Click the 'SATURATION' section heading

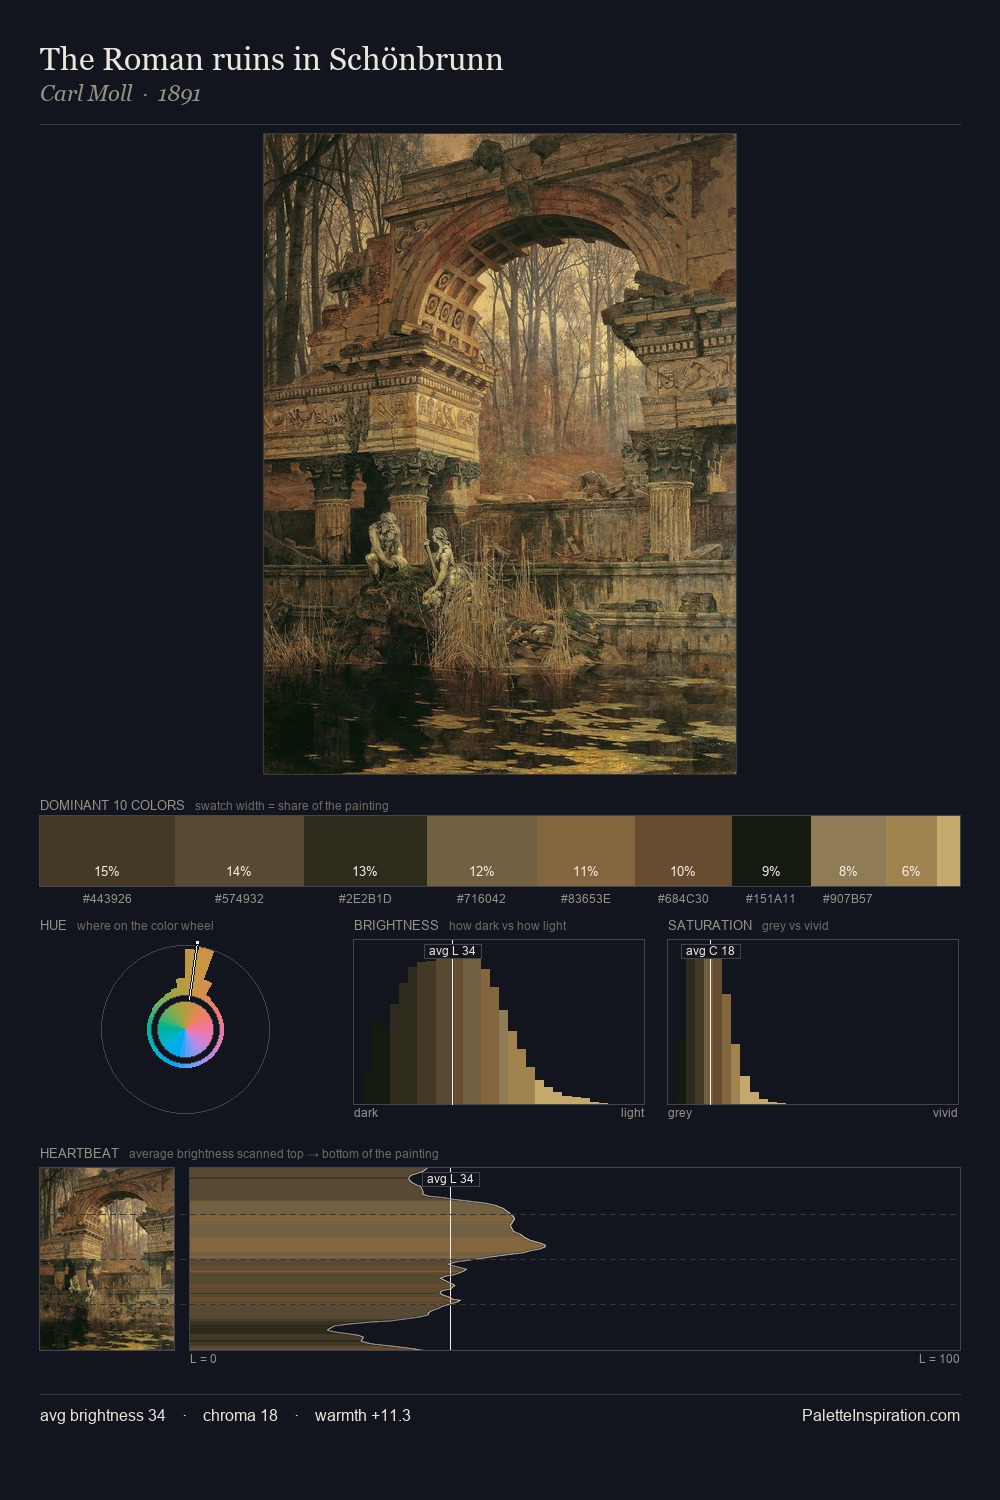coord(710,925)
